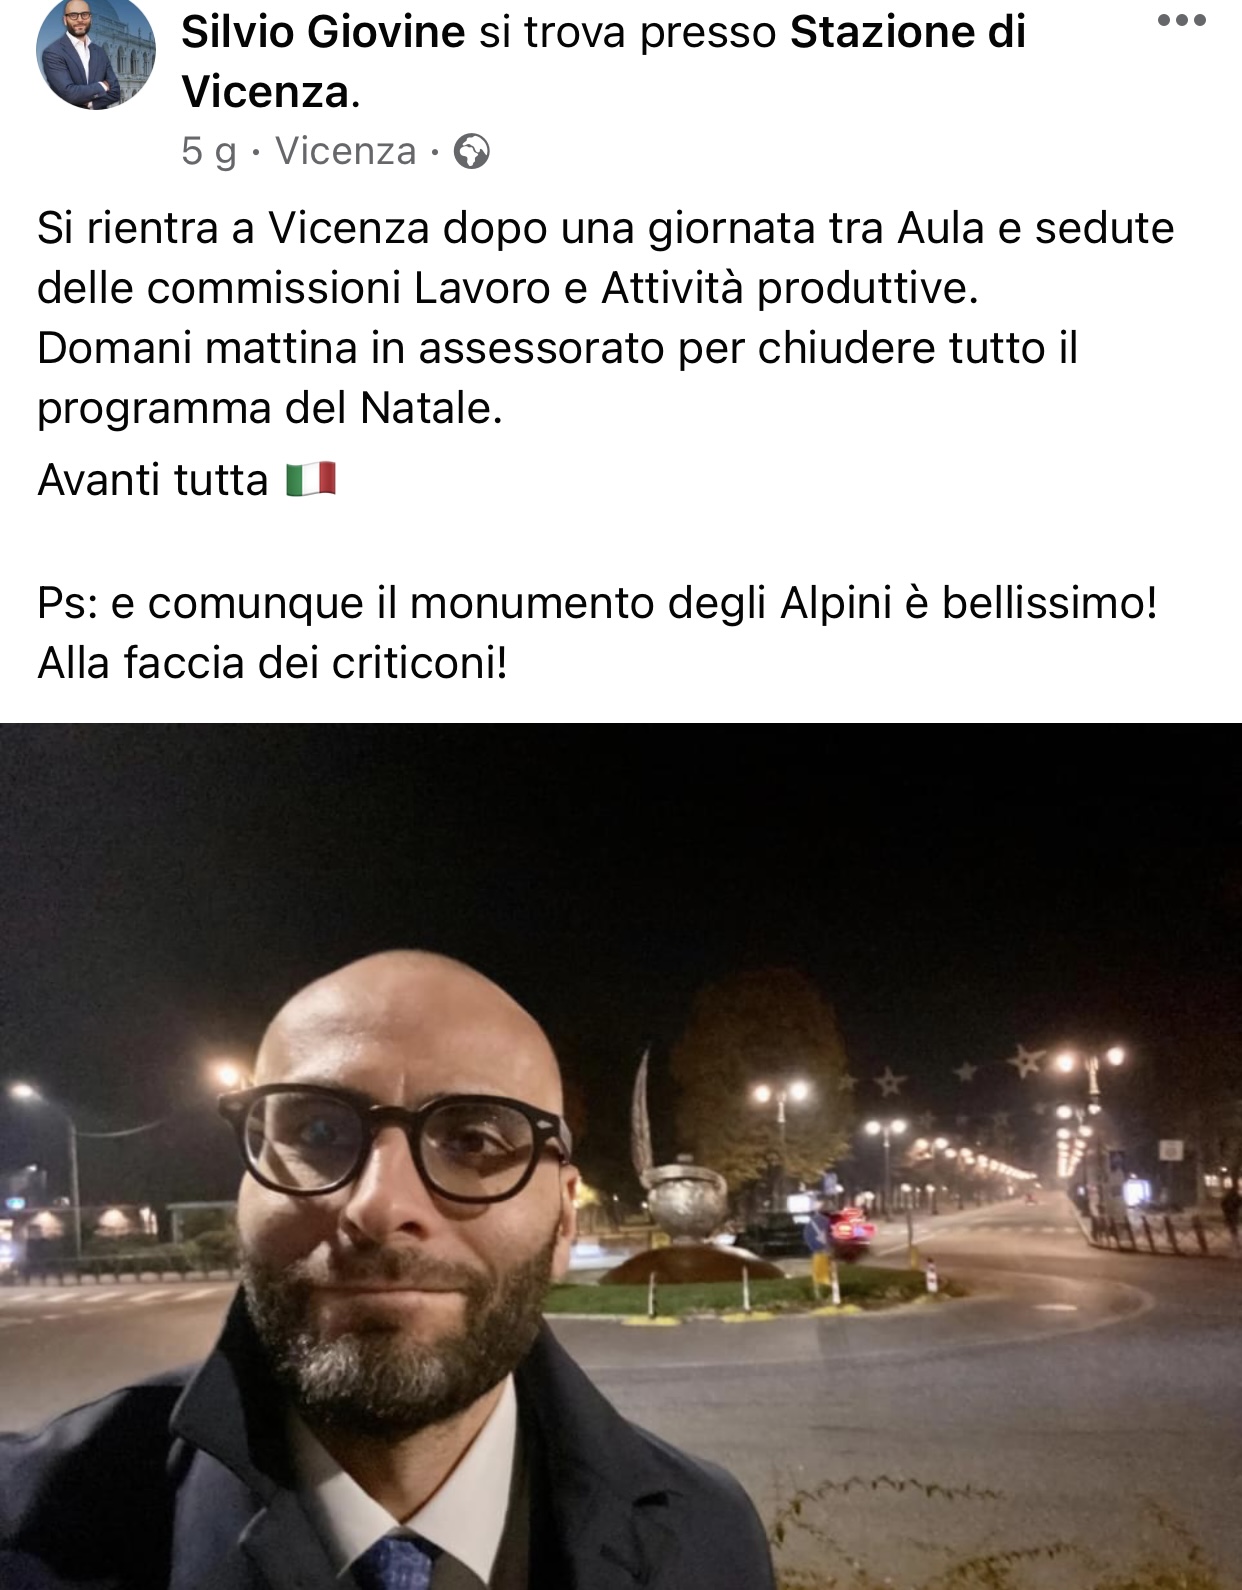This screenshot has width=1242, height=1590.
Task: Click the gray Vicenza location tag
Action: [x=345, y=152]
